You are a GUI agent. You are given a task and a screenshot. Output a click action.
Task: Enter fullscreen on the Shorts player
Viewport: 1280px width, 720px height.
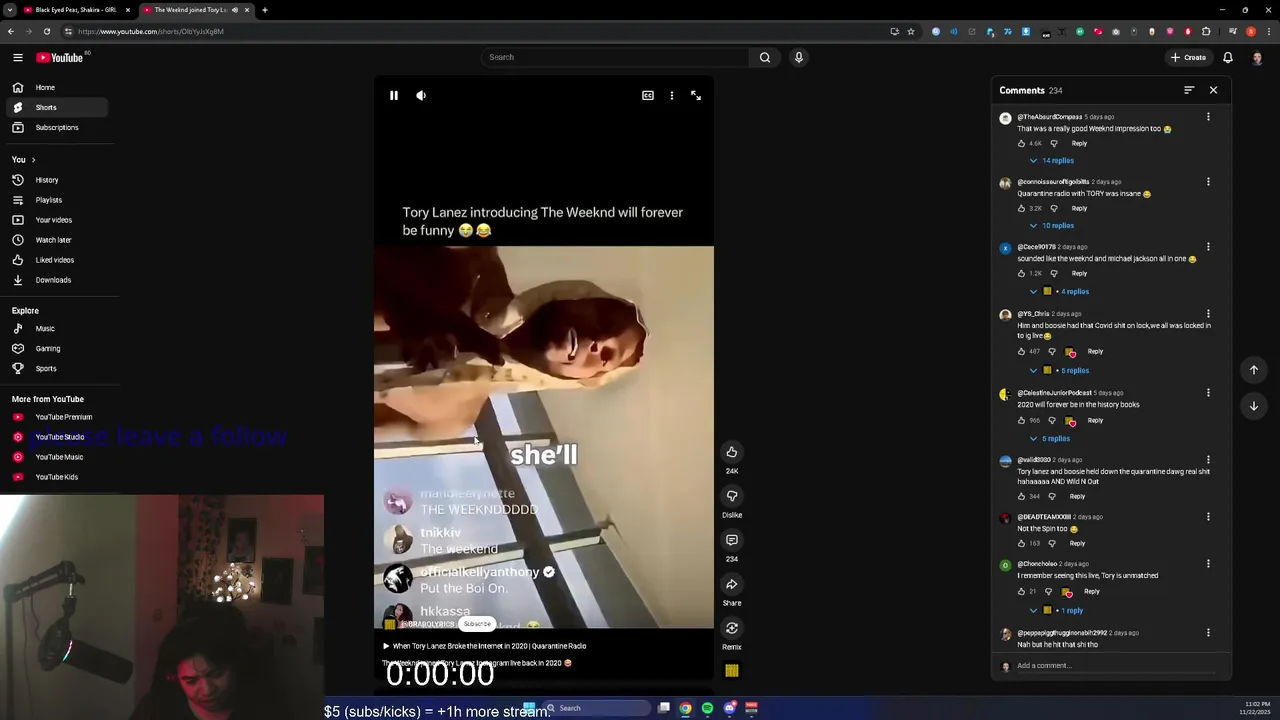[696, 95]
